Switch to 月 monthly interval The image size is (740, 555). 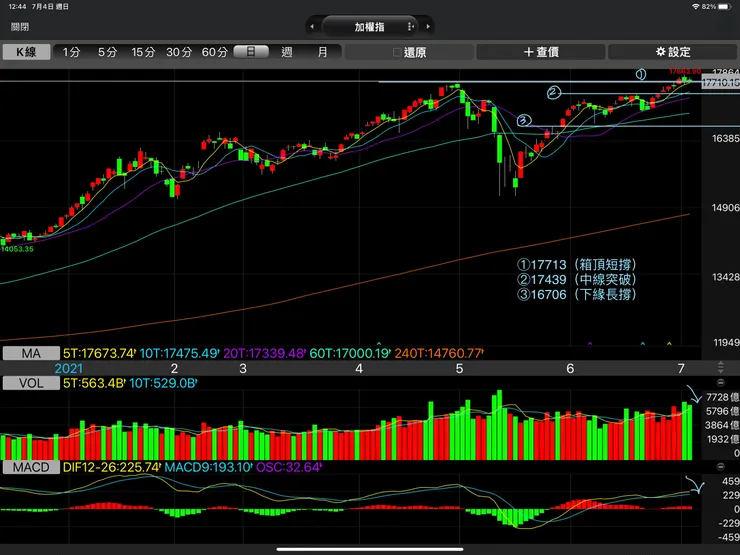[322, 52]
